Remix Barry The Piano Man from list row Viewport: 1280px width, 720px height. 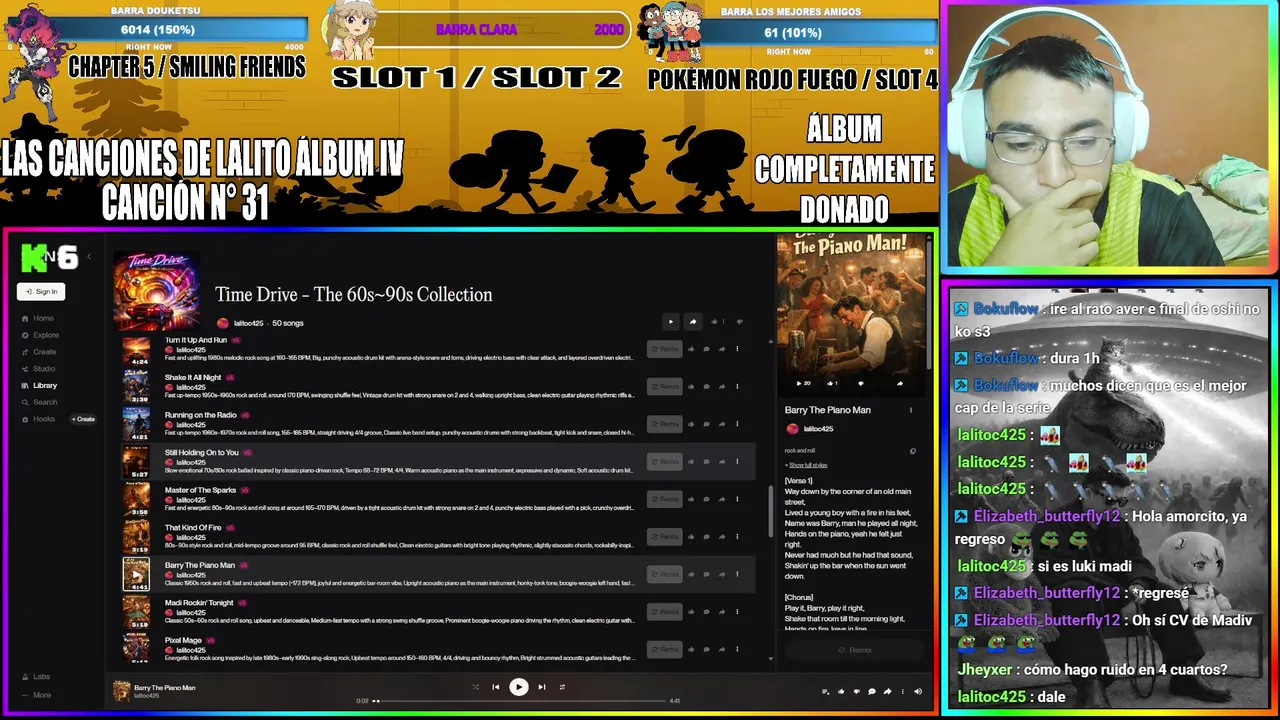(664, 574)
